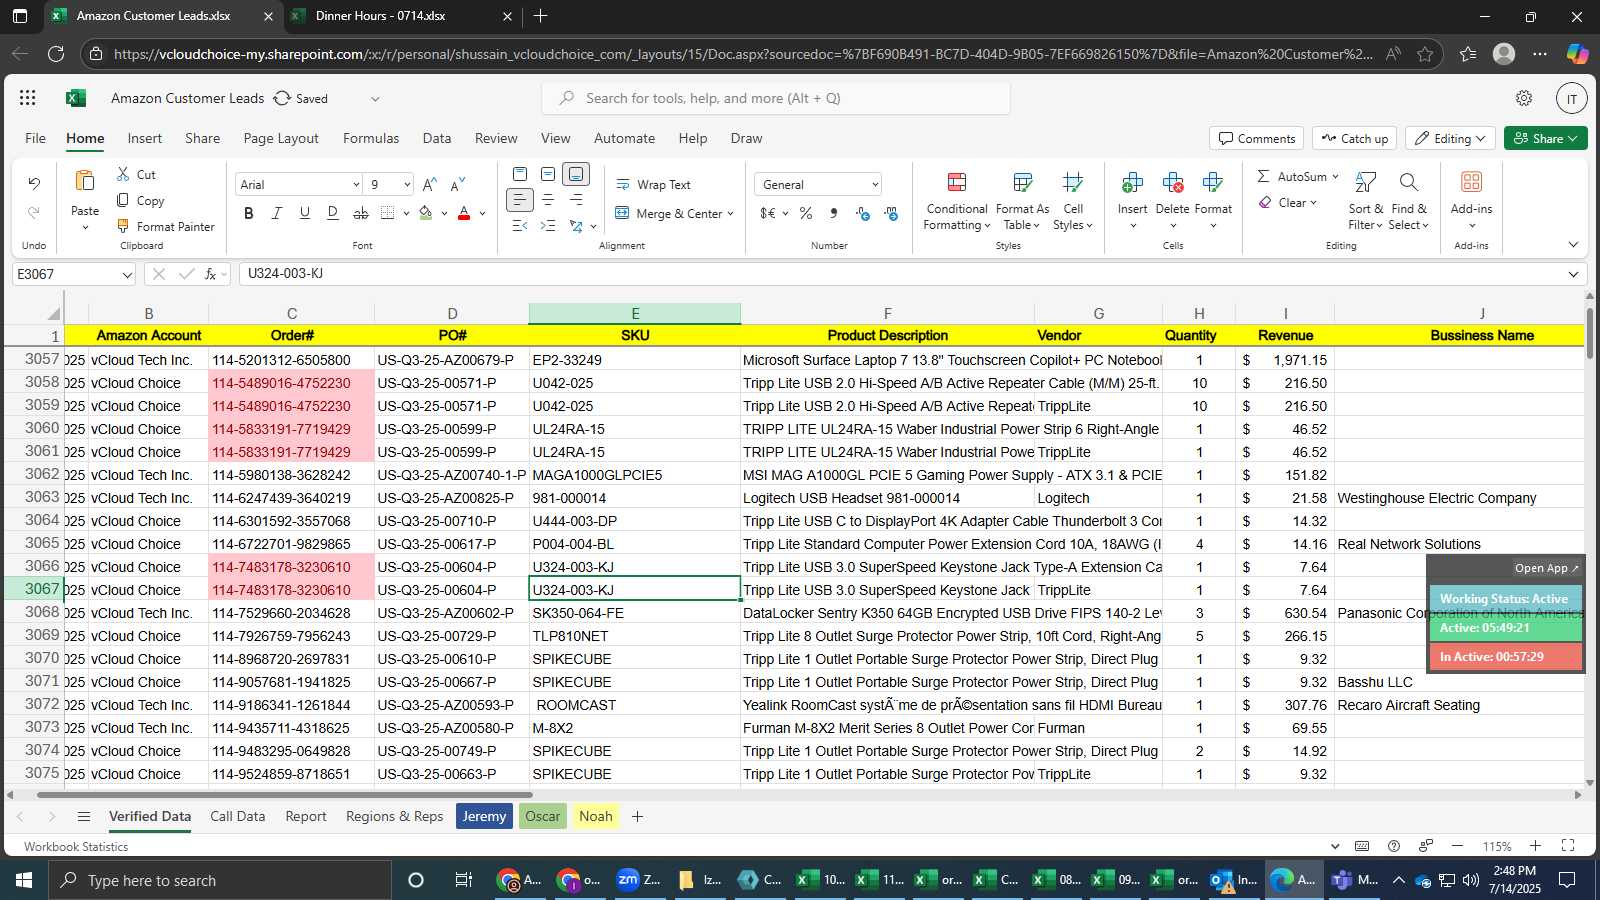Toggle Underline formatting

pos(305,213)
